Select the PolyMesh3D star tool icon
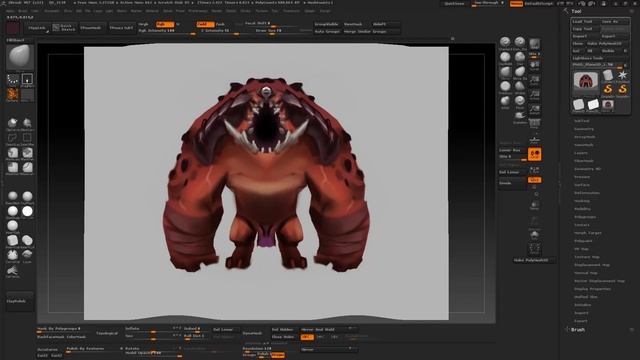 tap(622, 76)
